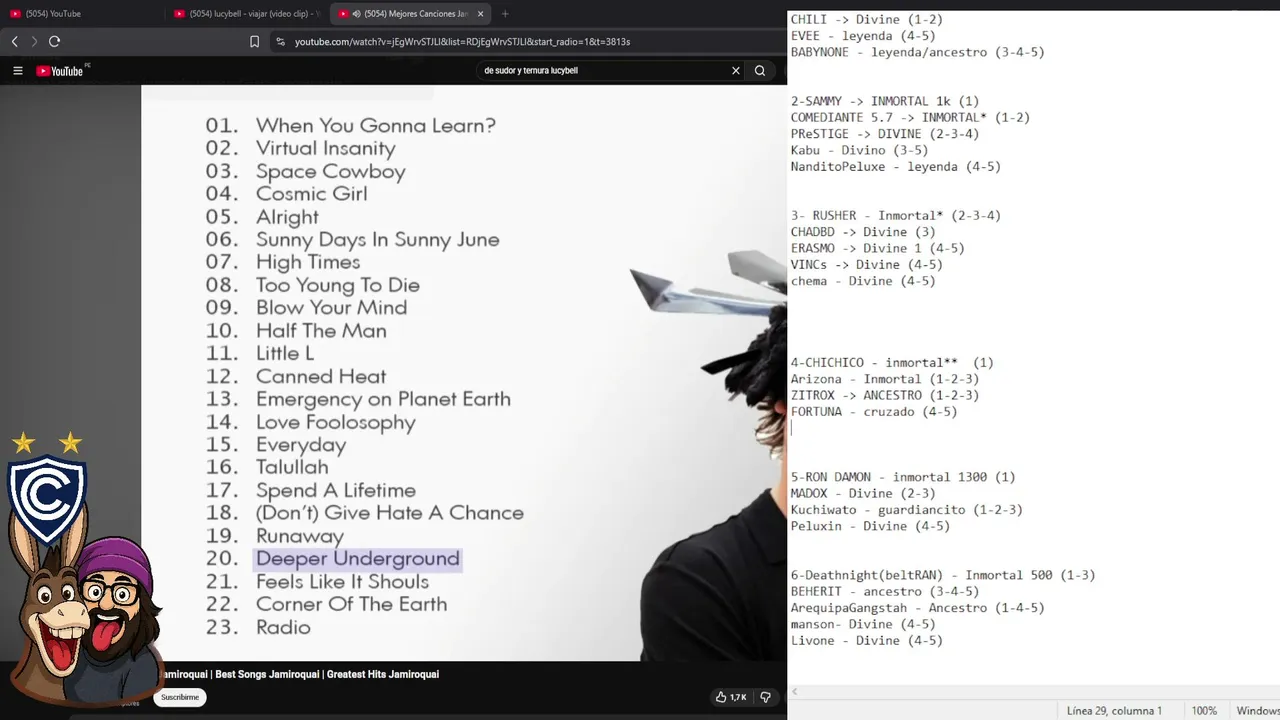Click Notepad line 'EVEE - leyenda (4-5)'

(x=863, y=35)
